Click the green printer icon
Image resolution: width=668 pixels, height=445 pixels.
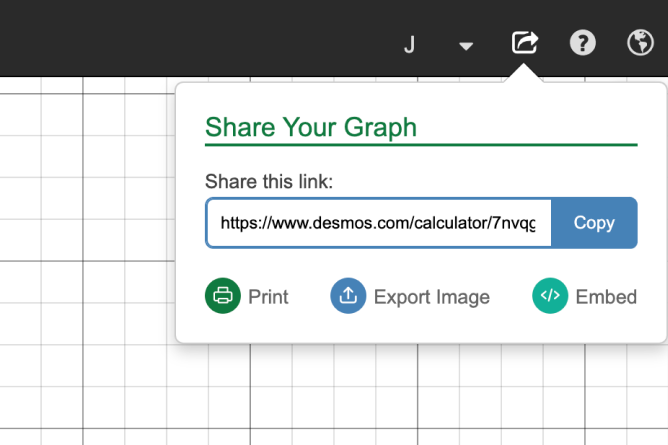click(222, 296)
